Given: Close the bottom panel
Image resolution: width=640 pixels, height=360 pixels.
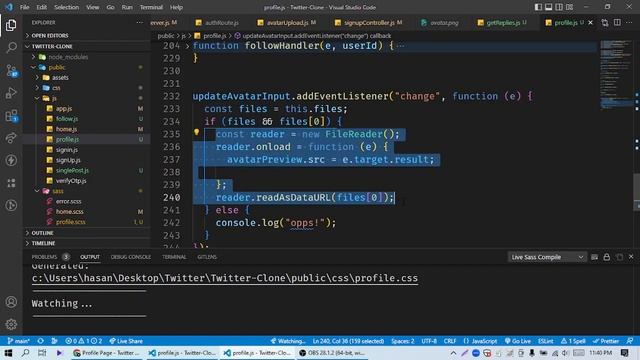Looking at the screenshot, I should 631,257.
